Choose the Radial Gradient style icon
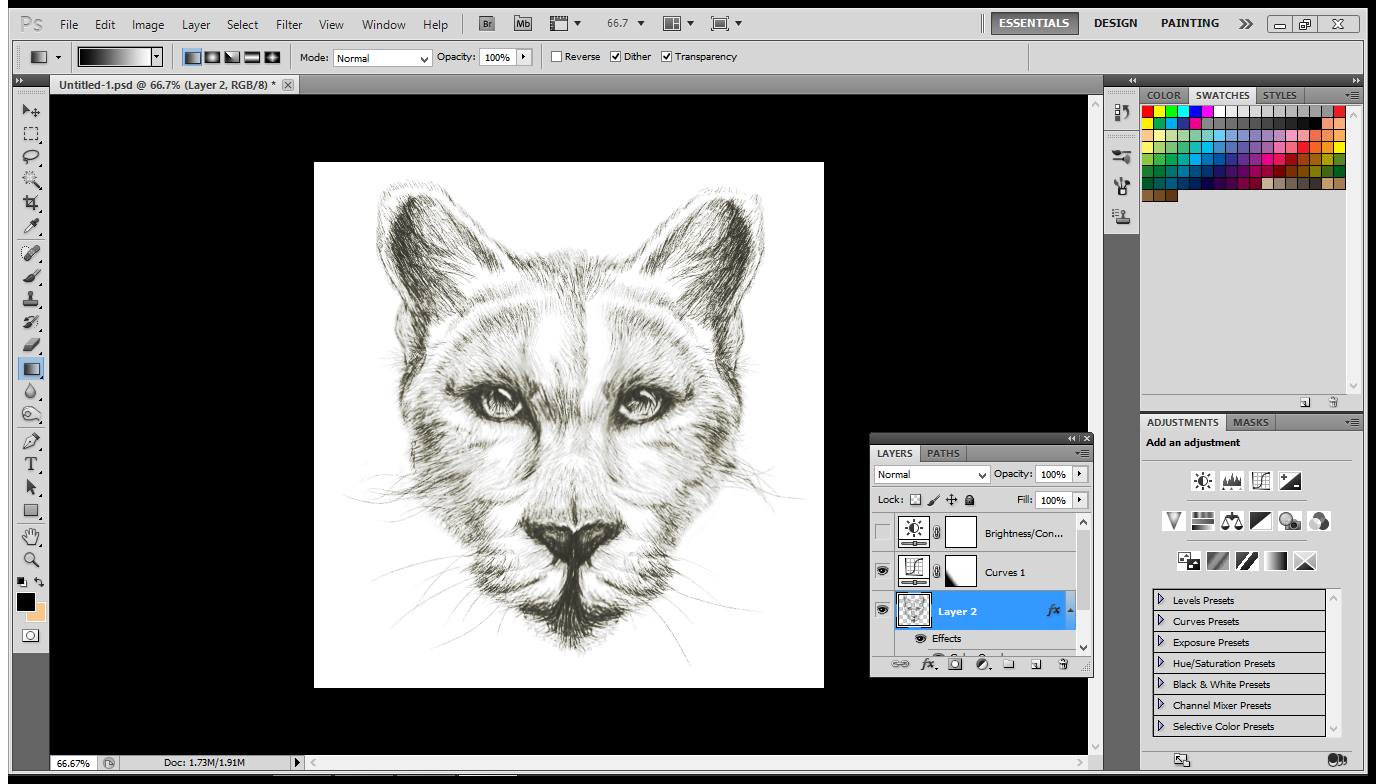Image resolution: width=1376 pixels, height=784 pixels. (x=212, y=57)
